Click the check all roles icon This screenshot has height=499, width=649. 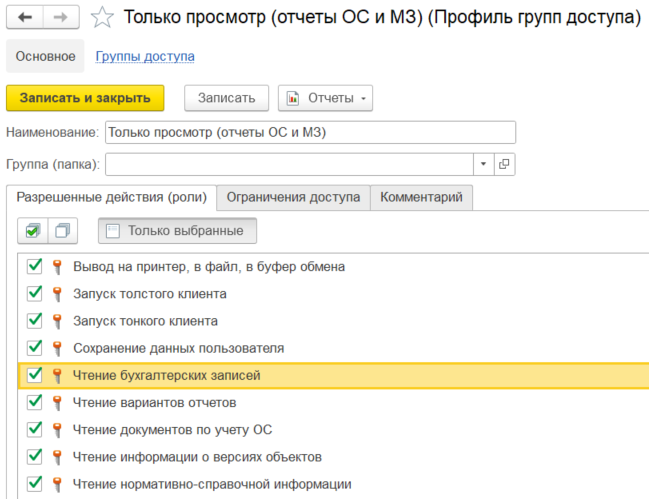[x=33, y=231]
